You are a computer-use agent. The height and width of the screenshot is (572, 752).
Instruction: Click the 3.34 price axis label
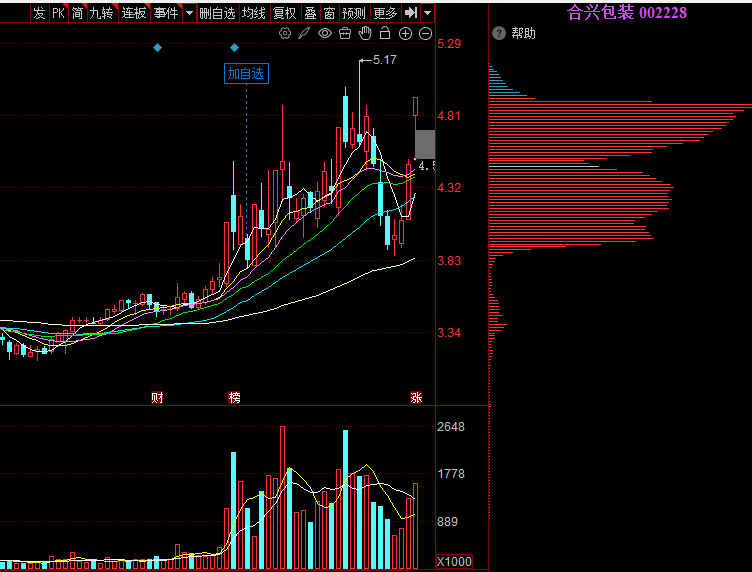449,333
